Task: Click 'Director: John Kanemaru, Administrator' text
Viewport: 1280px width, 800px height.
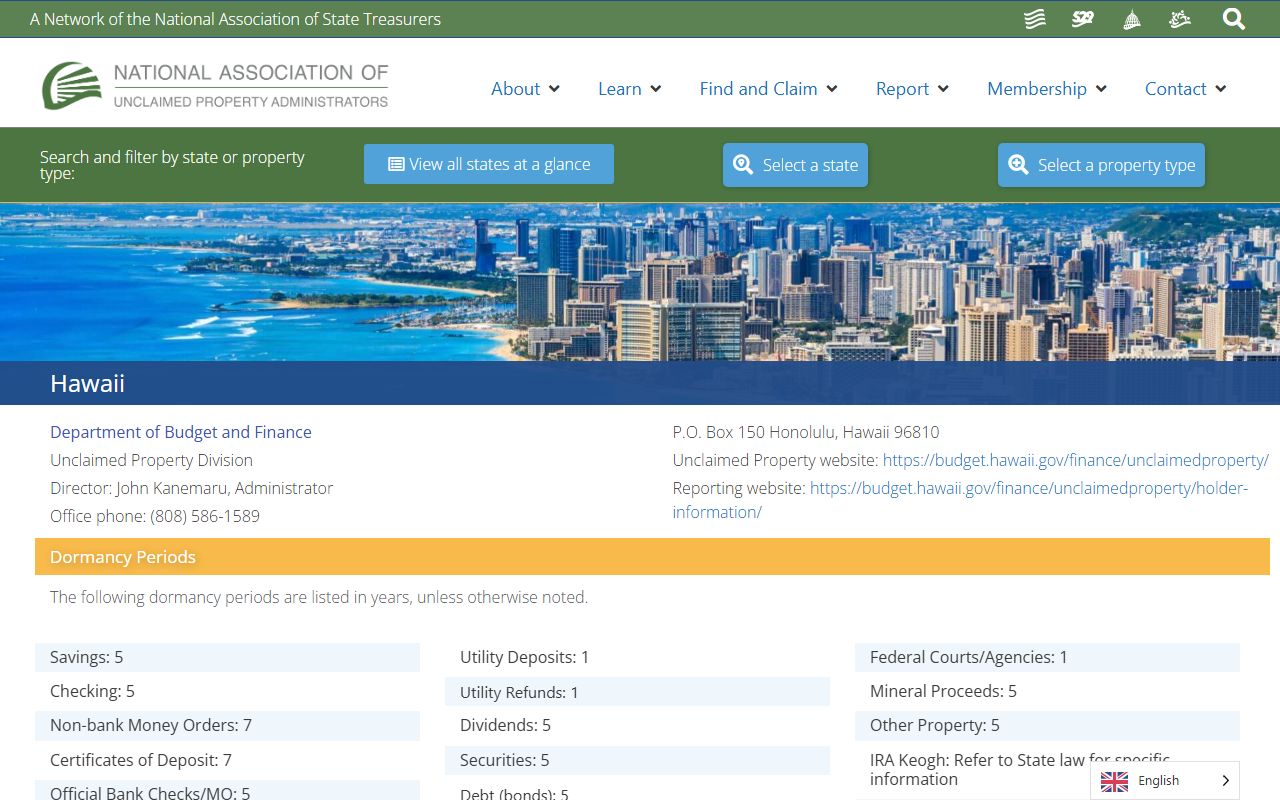Action: point(192,488)
